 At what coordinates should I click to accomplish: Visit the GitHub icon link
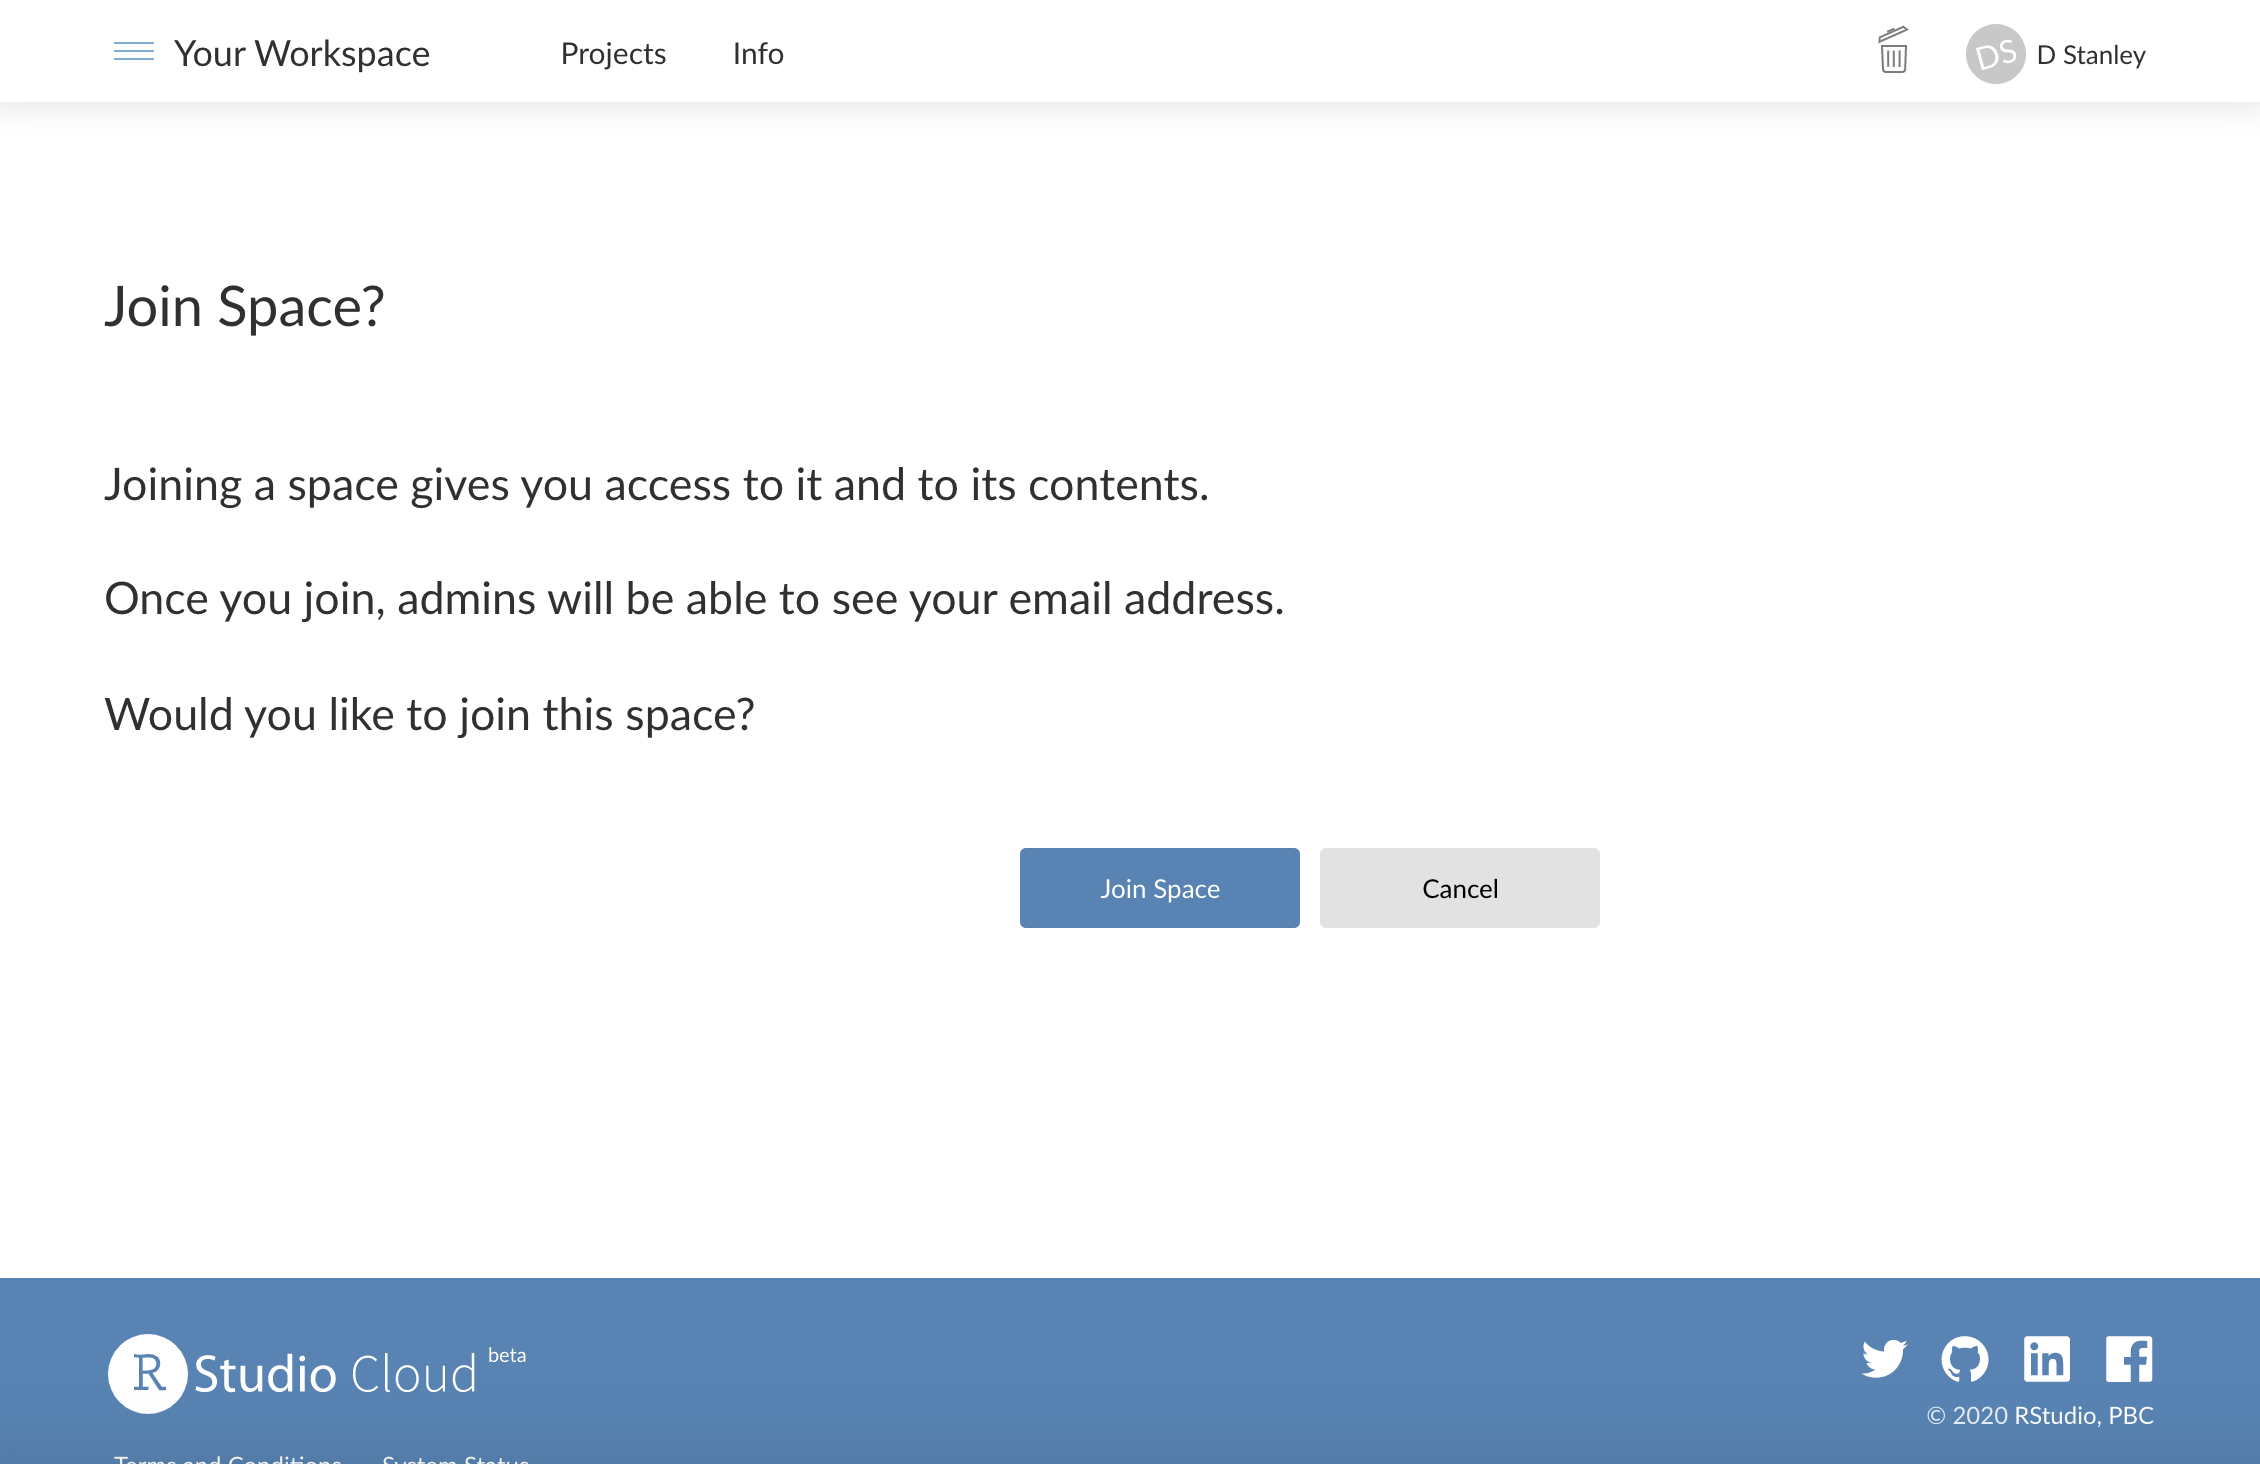[x=1965, y=1359]
